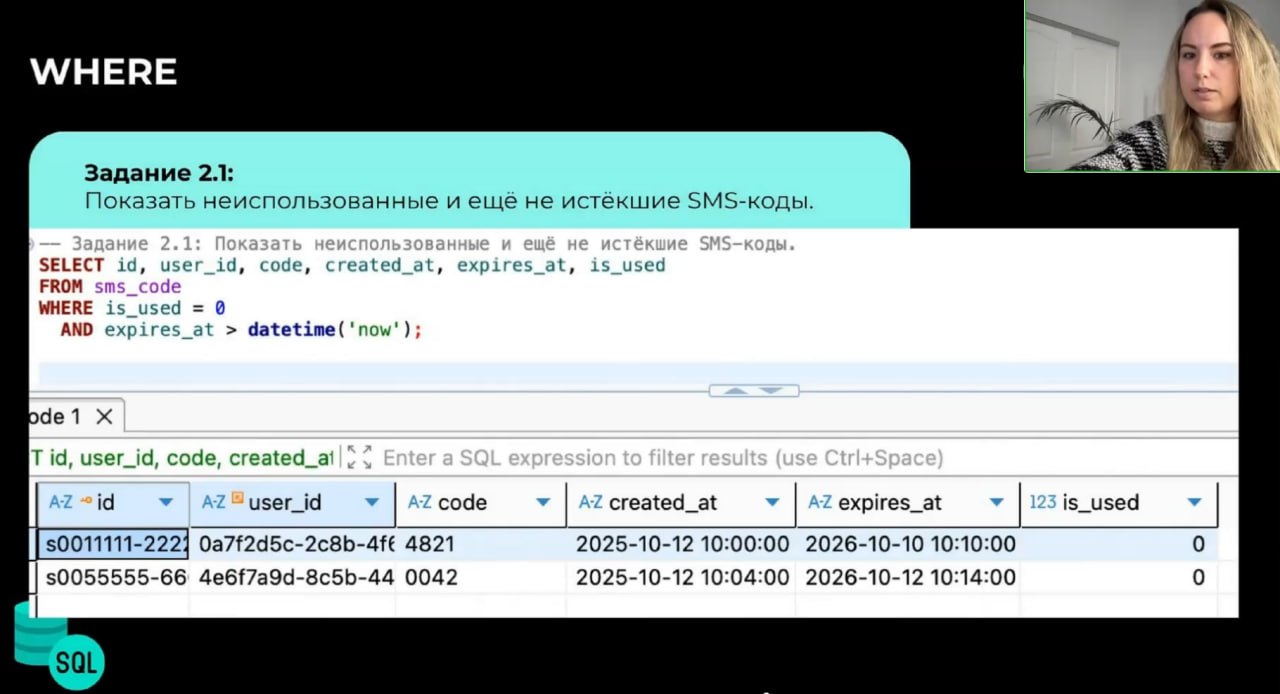Image resolution: width=1280 pixels, height=694 pixels.
Task: Click the expand filter panel icon
Action: click(359, 458)
